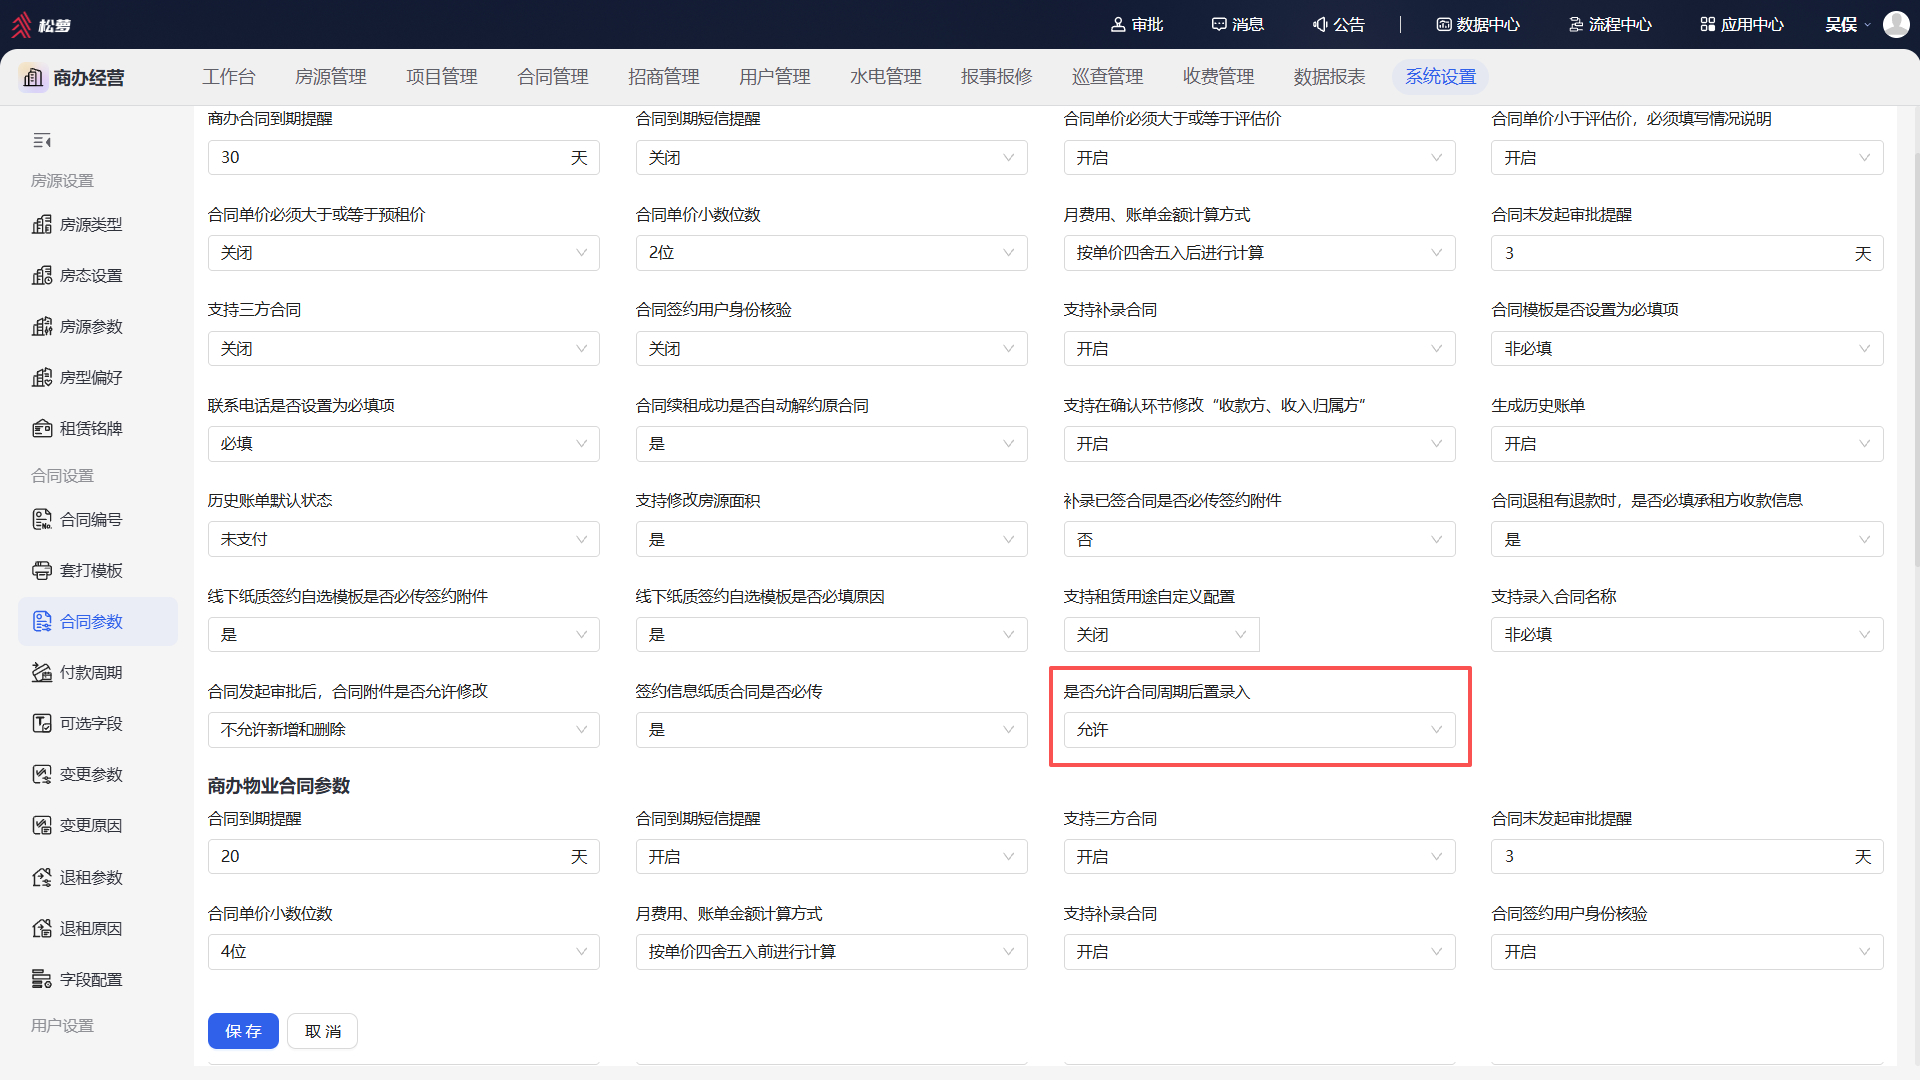Switch to the 水电管理 tab
This screenshot has height=1080, width=1920.
886,77
